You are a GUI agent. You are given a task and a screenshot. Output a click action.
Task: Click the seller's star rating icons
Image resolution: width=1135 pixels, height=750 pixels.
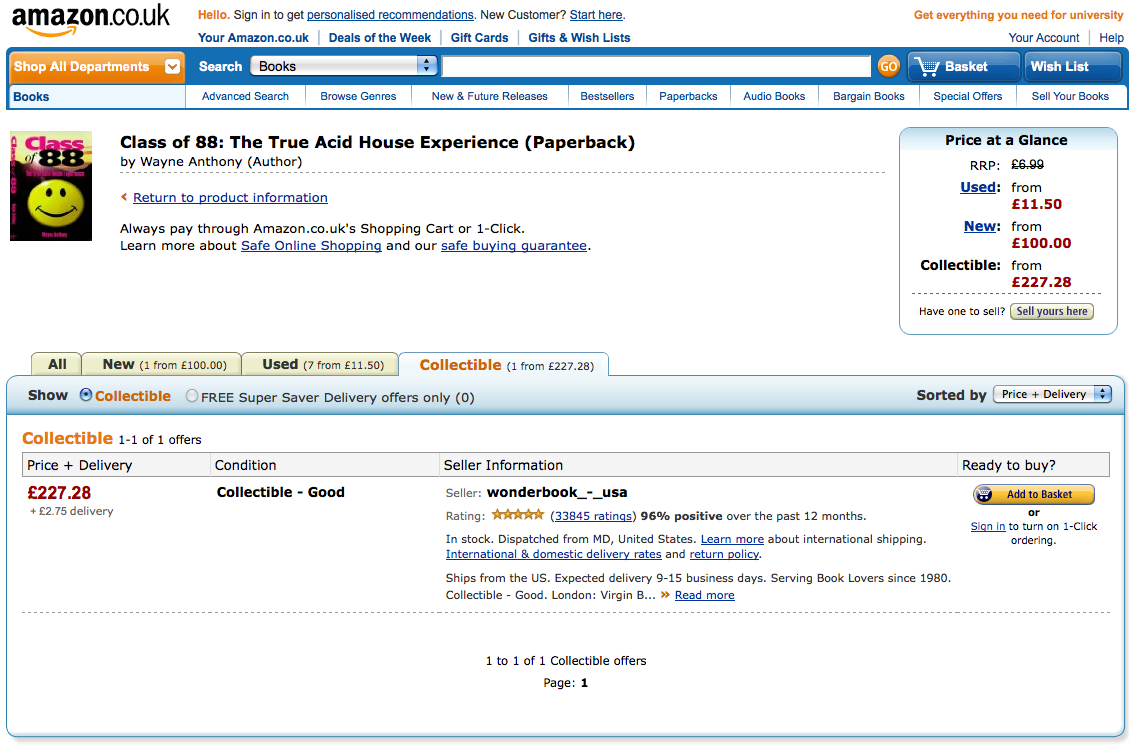tap(518, 515)
